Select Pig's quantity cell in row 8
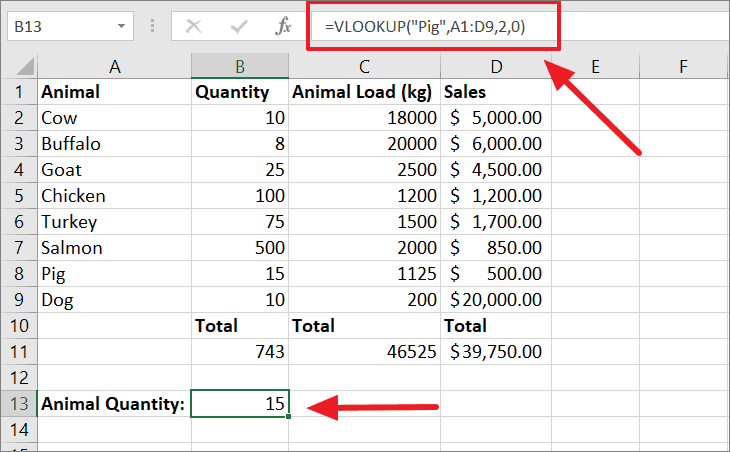This screenshot has height=452, width=730. pos(240,274)
